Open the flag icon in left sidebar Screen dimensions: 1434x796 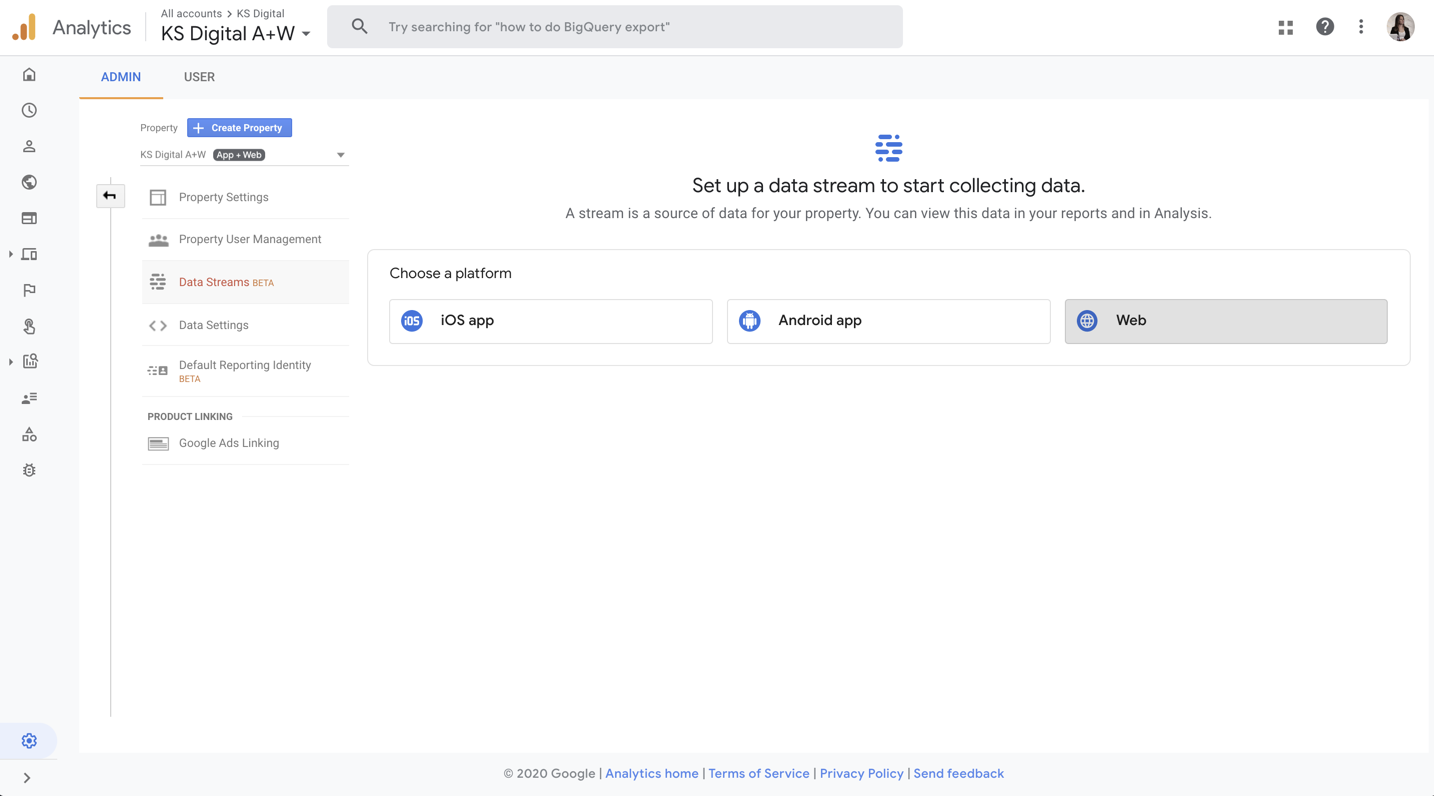(29, 290)
